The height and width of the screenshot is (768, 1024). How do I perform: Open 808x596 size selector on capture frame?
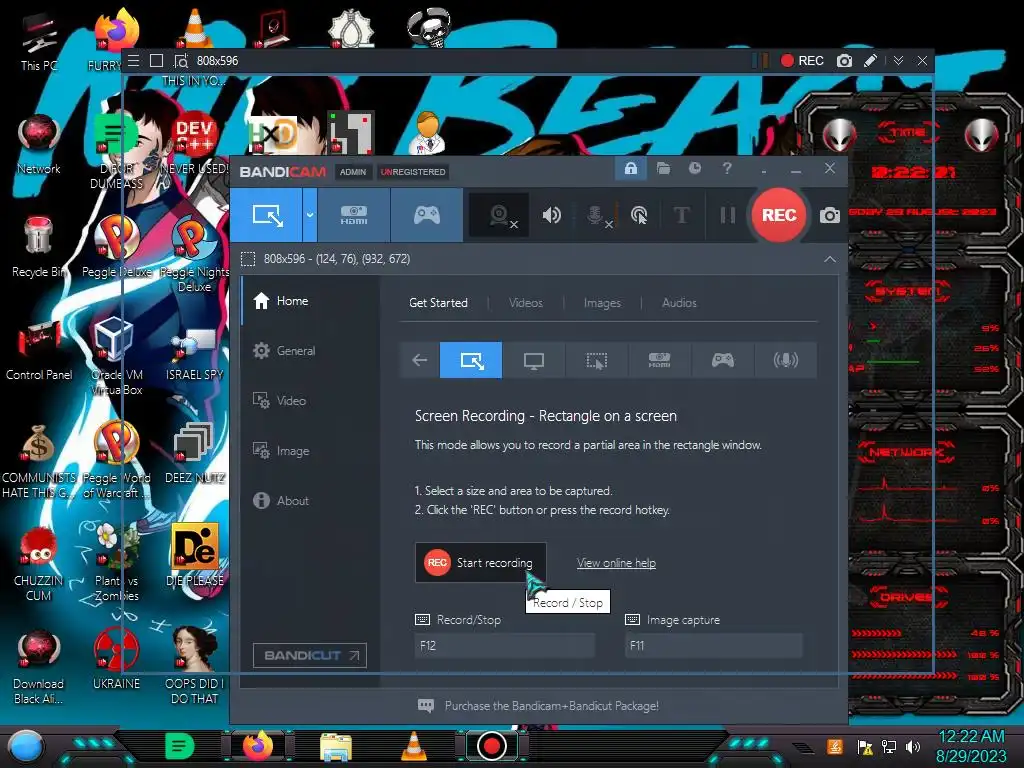click(x=217, y=61)
